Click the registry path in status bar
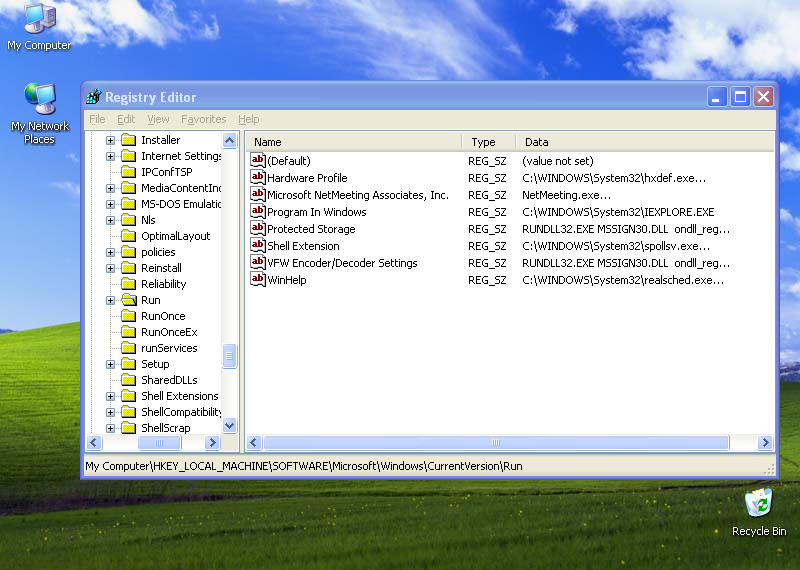The width and height of the screenshot is (800, 570). tap(304, 466)
